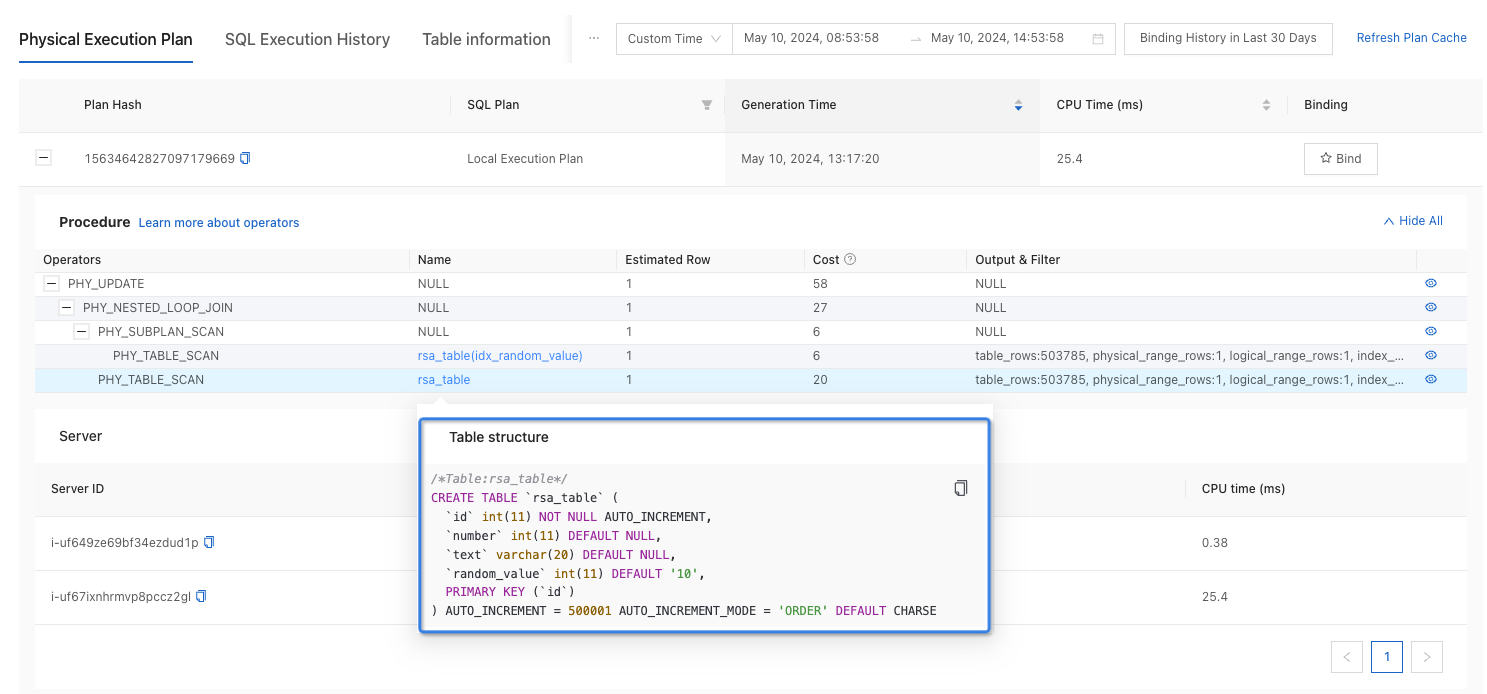1487x694 pixels.
Task: Collapse the PHY_SUBPLAN_SCAN node
Action: click(82, 332)
